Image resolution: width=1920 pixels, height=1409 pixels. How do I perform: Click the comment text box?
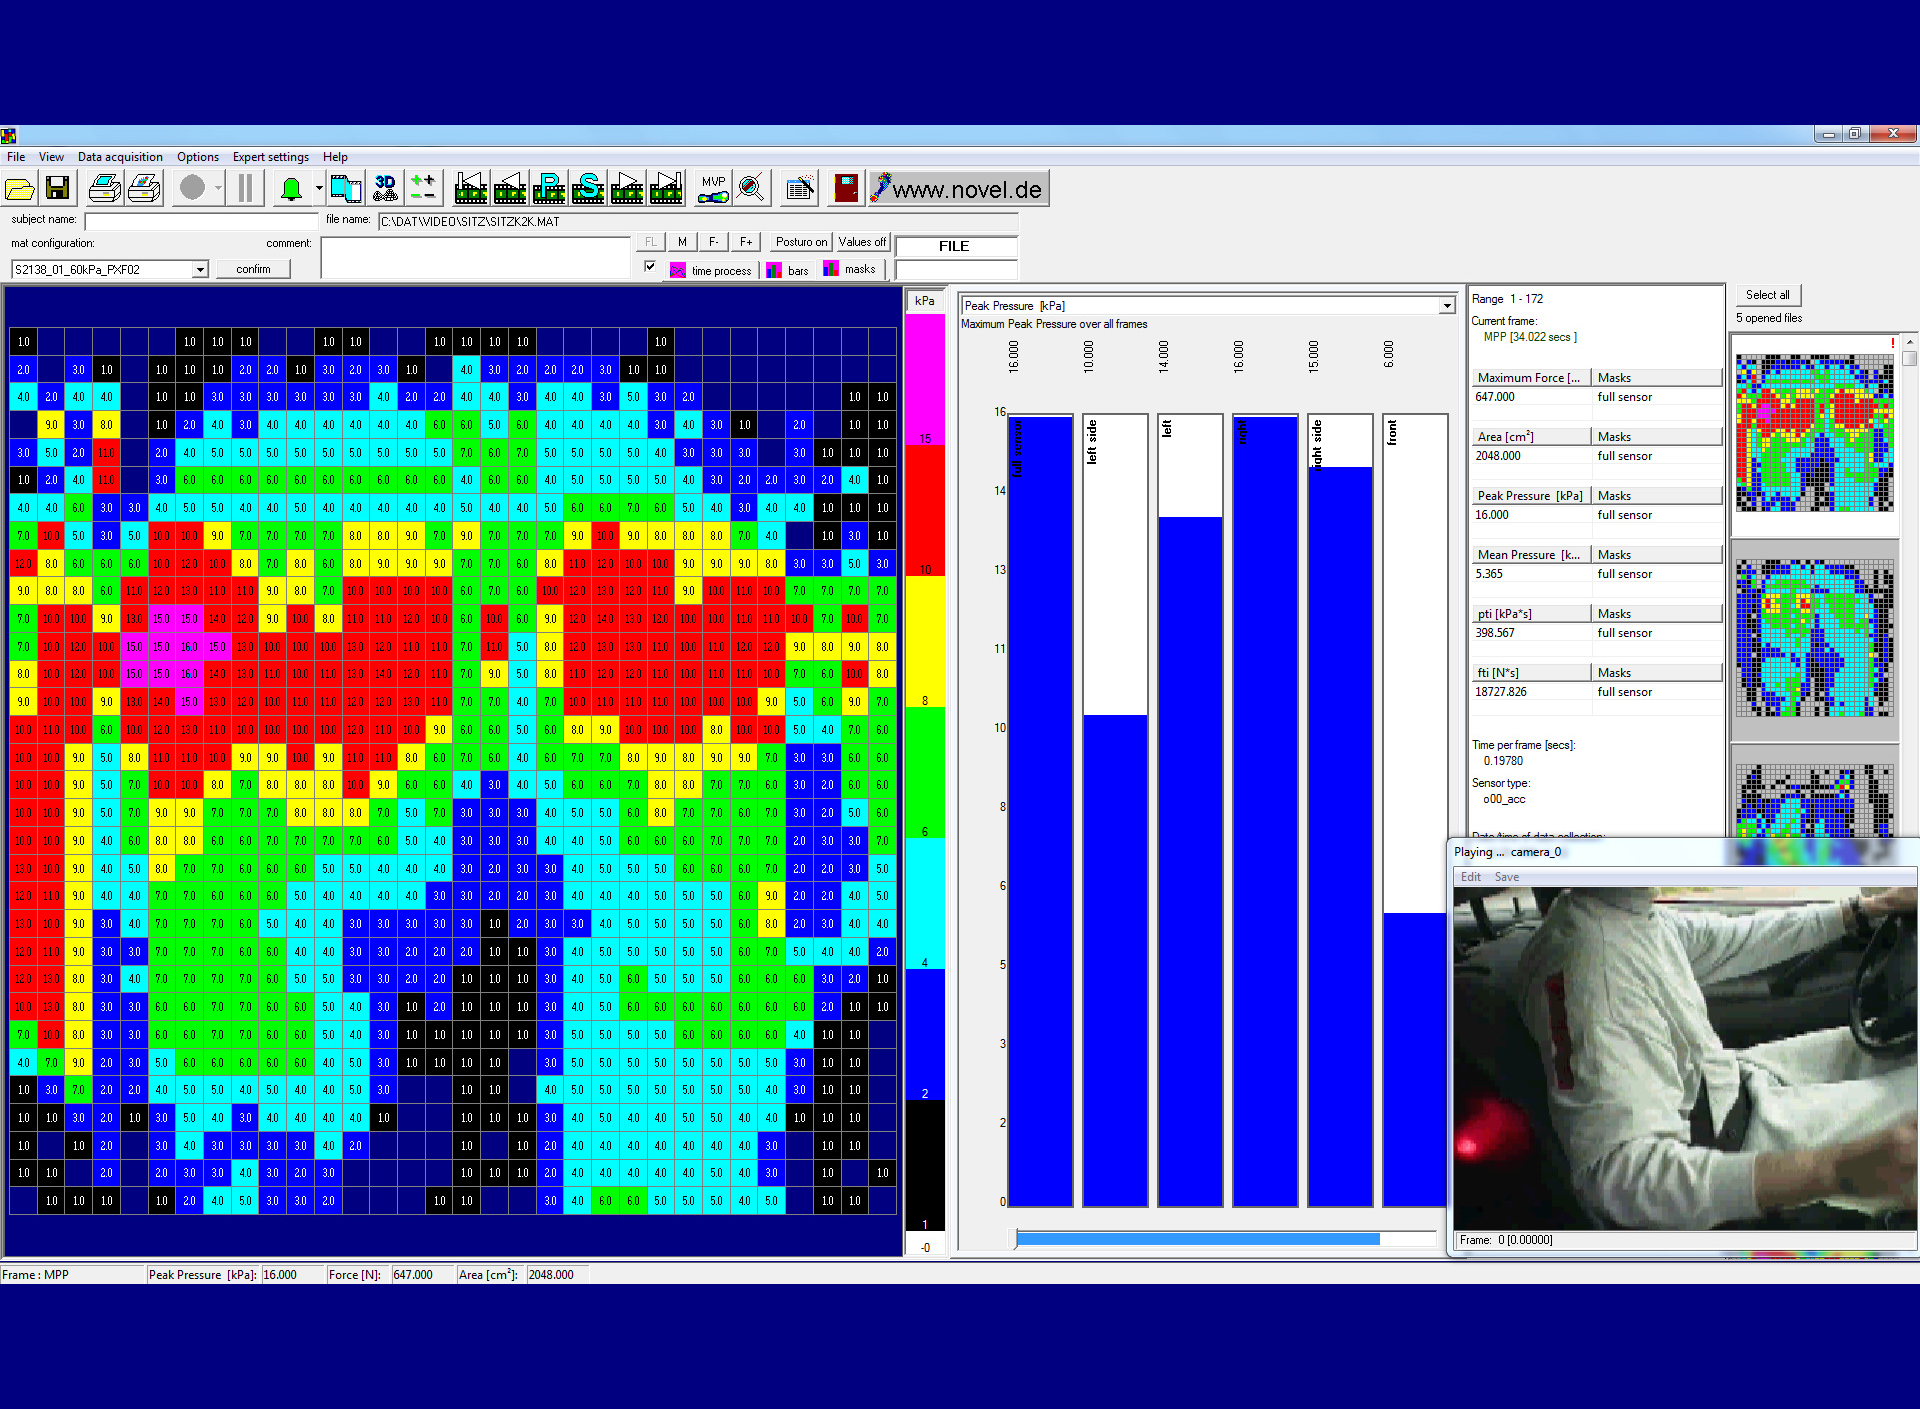pos(475,257)
